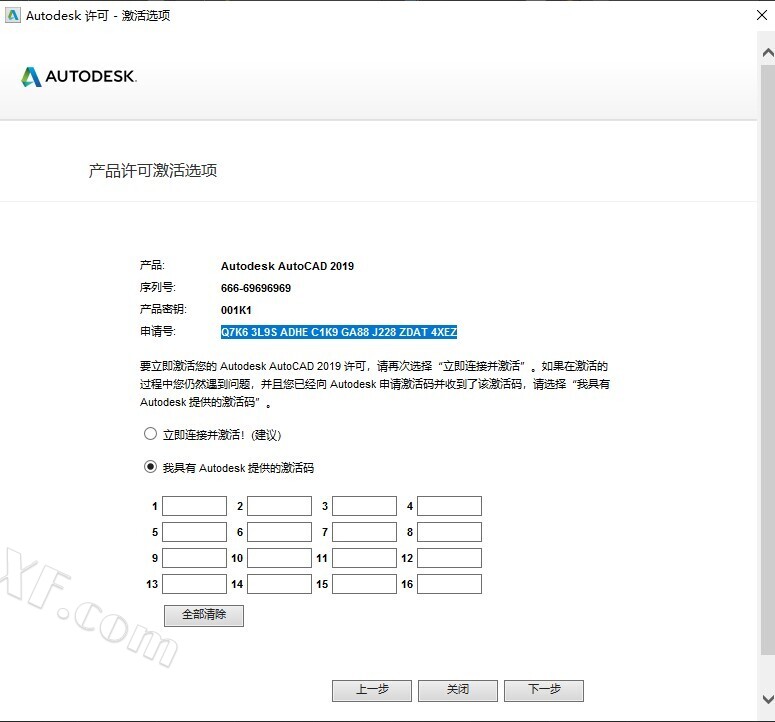Viewport: 775px width, 722px height.
Task: Click the 关闭 close button
Action: click(x=458, y=690)
